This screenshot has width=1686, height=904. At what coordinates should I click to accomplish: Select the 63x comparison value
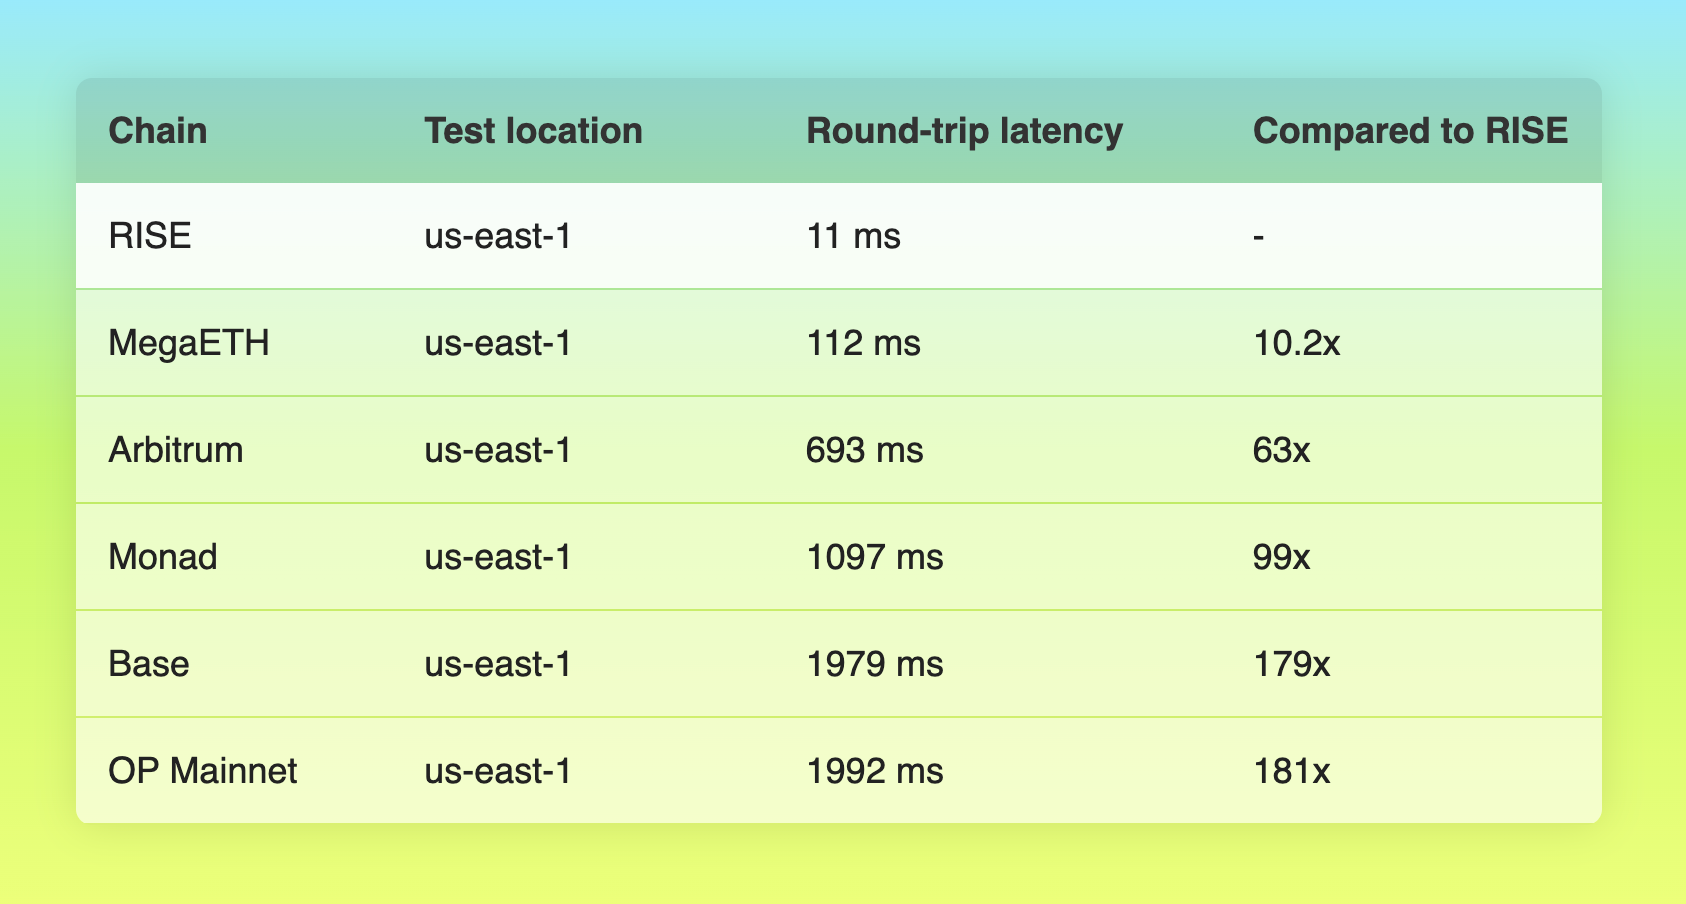coord(1281,450)
